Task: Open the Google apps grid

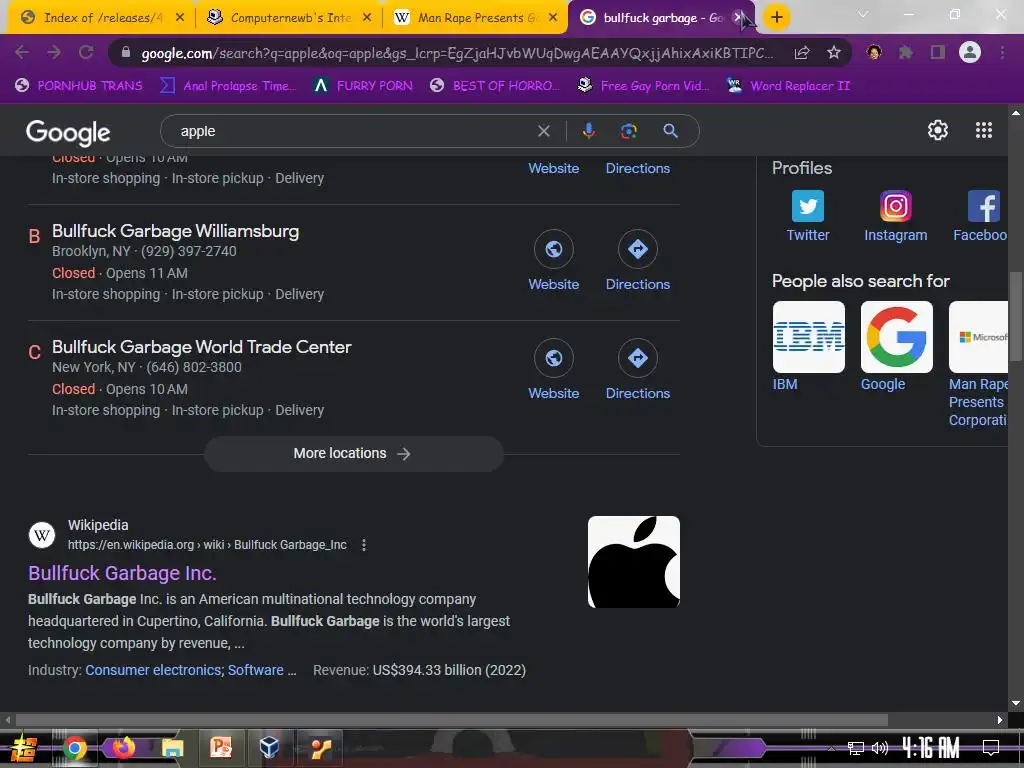Action: tap(984, 130)
